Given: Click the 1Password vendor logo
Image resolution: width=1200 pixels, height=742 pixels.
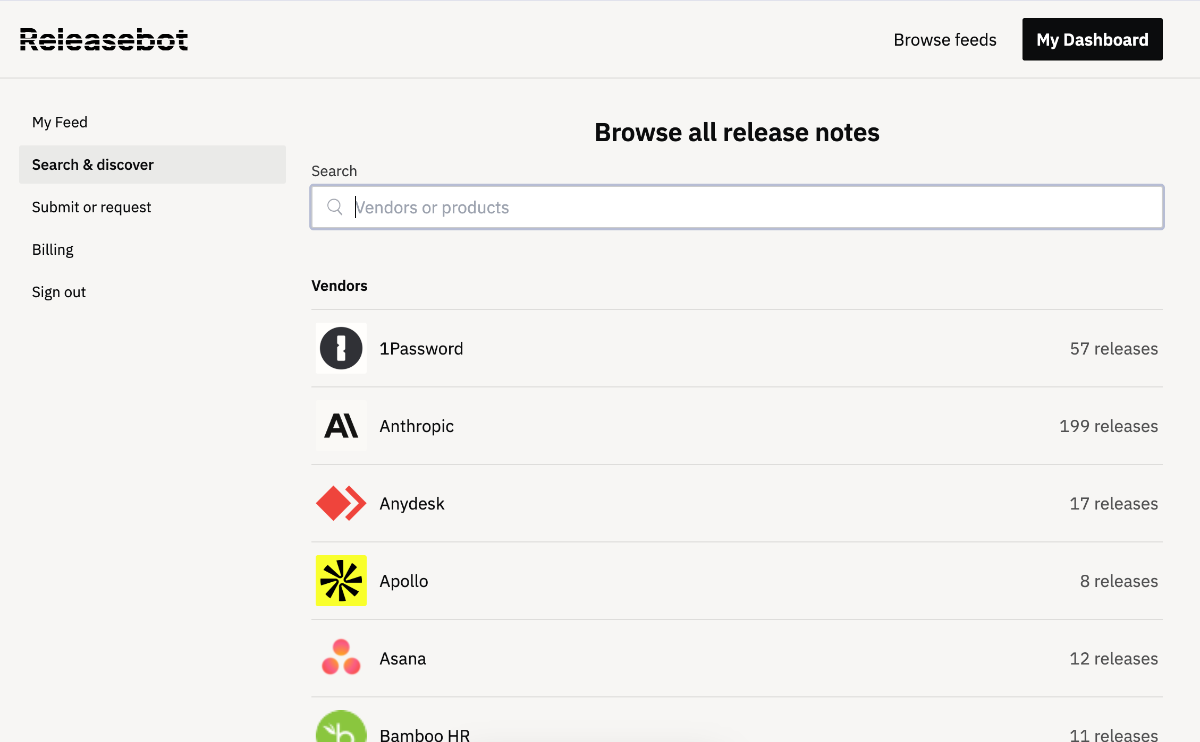Looking at the screenshot, I should 341,349.
